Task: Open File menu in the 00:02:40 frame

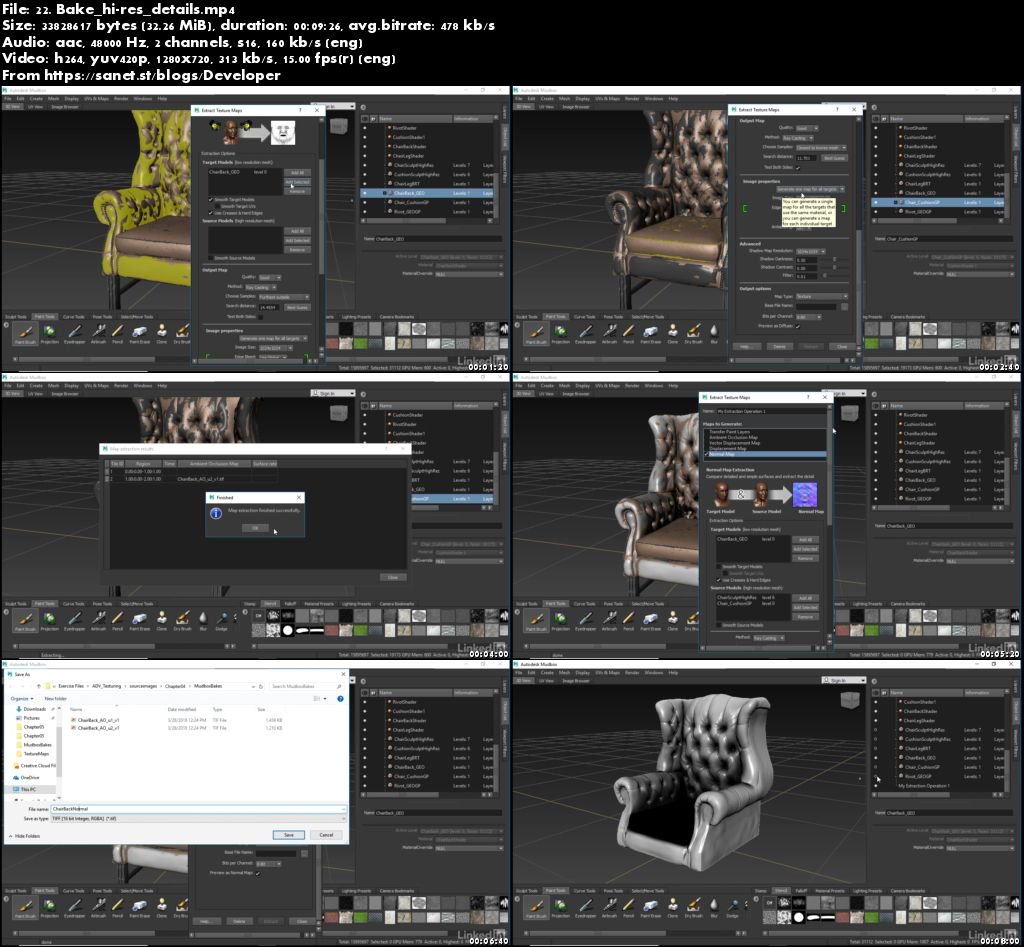Action: point(519,99)
